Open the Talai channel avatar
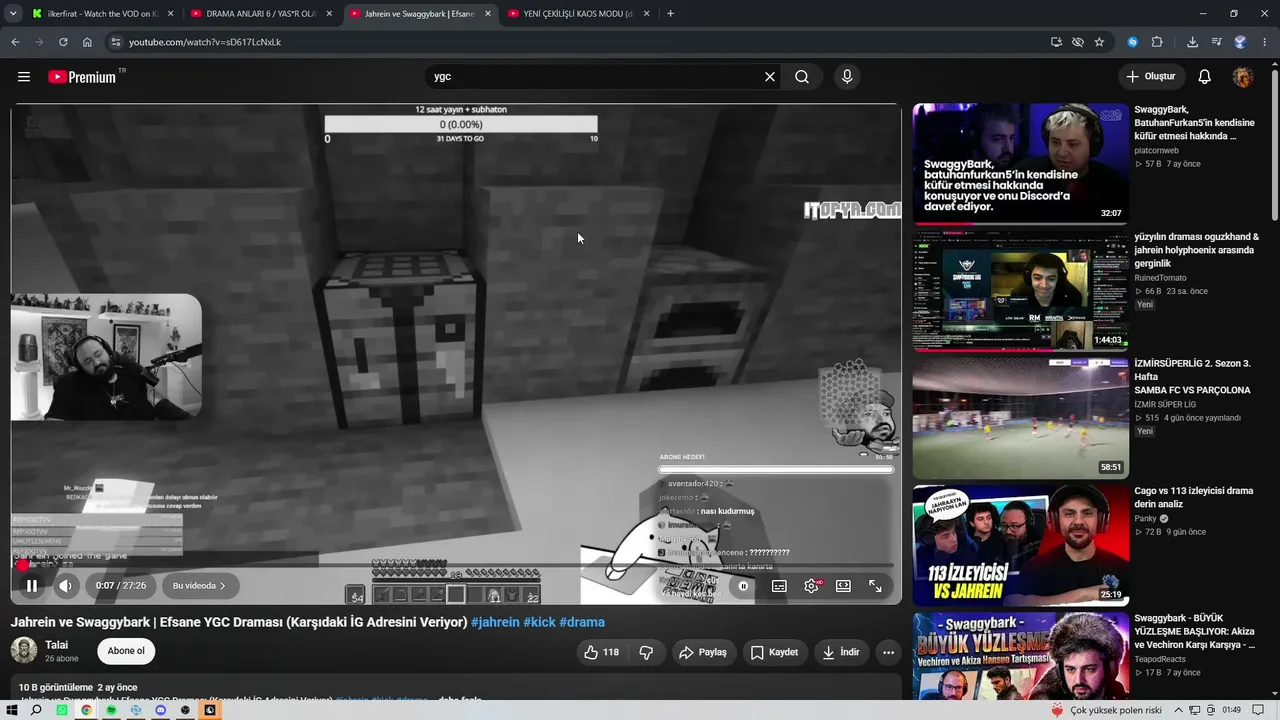The width and height of the screenshot is (1280, 720). point(24,651)
